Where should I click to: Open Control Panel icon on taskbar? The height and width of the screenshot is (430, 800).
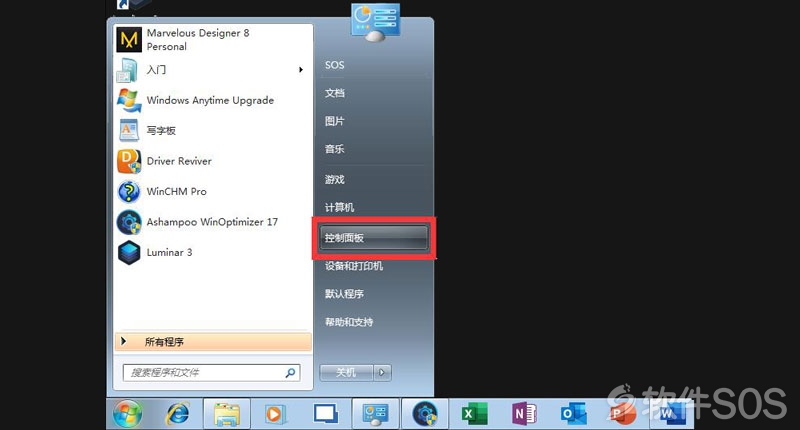(x=376, y=414)
